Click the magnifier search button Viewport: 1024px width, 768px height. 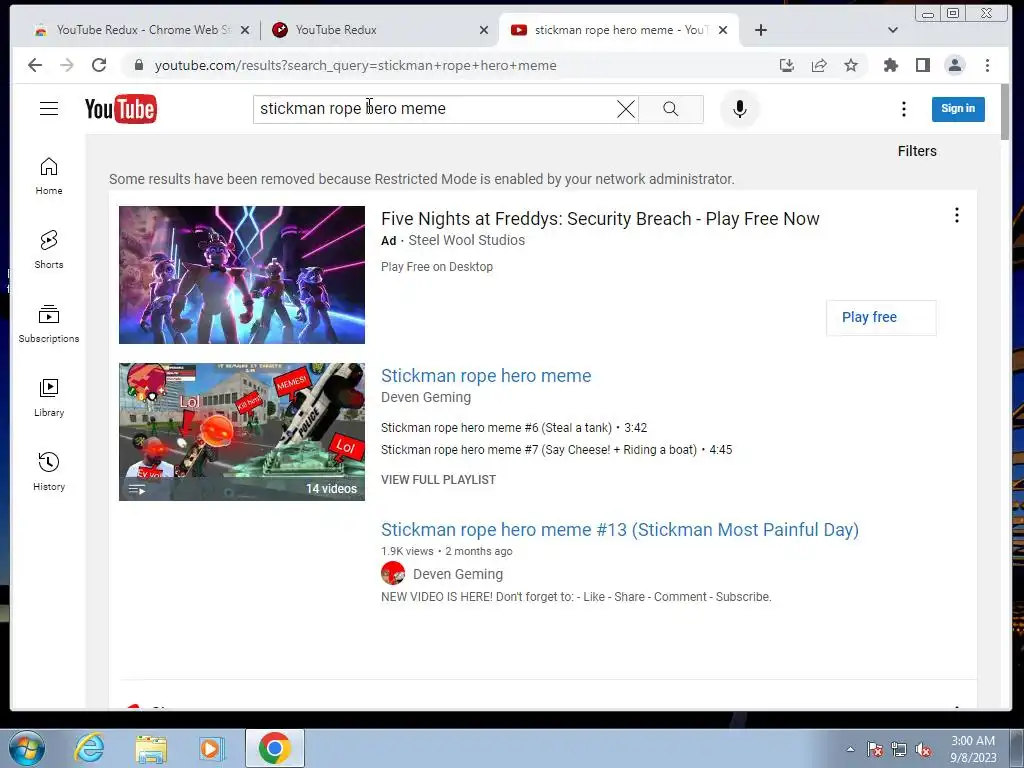coord(671,109)
